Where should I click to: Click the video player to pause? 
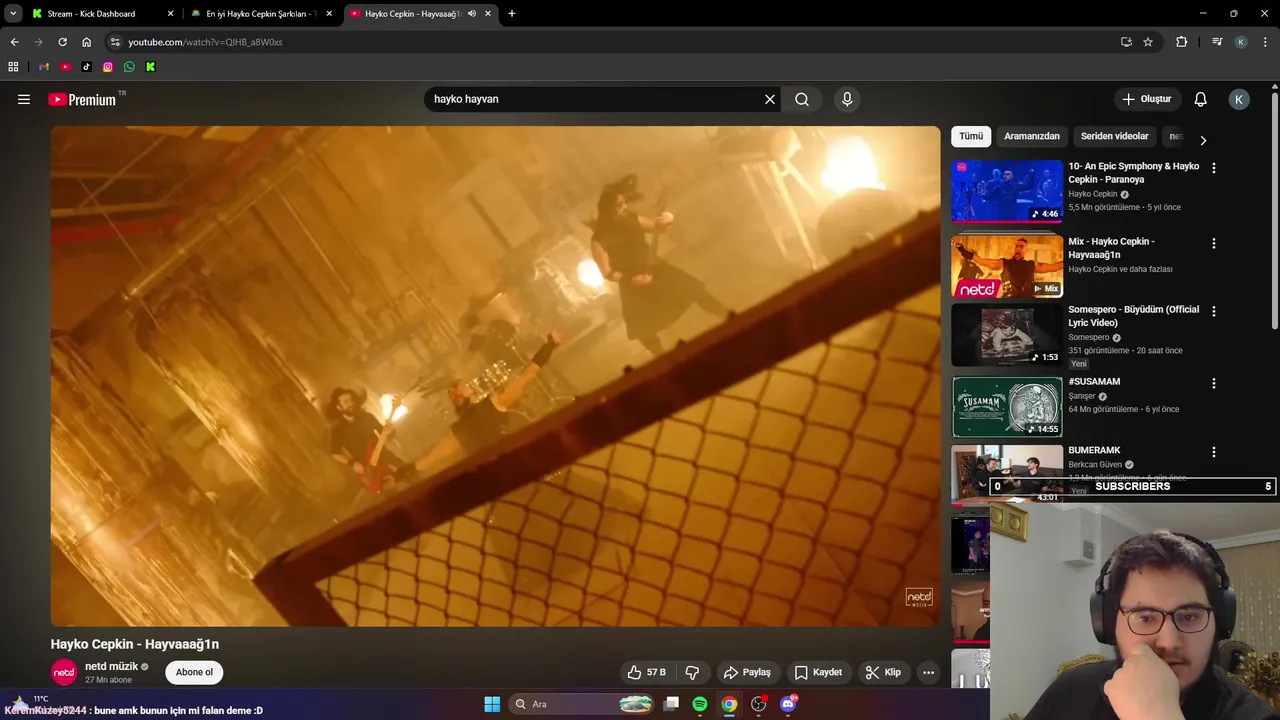[495, 376]
